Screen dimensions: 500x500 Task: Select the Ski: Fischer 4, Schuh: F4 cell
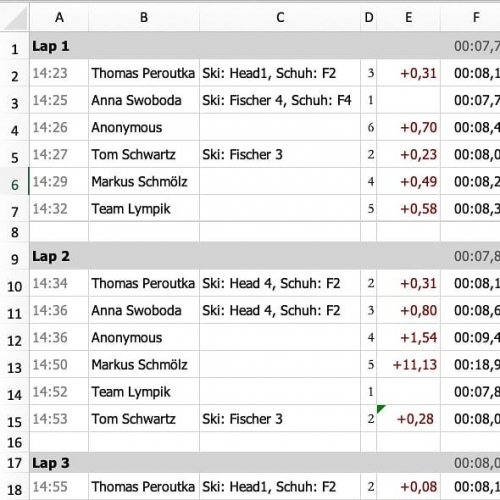[x=280, y=100]
